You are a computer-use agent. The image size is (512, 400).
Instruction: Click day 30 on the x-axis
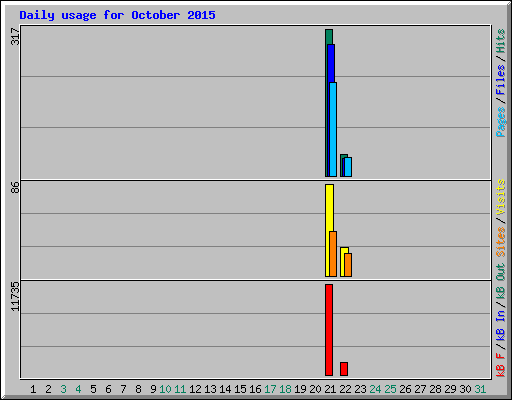(465, 389)
